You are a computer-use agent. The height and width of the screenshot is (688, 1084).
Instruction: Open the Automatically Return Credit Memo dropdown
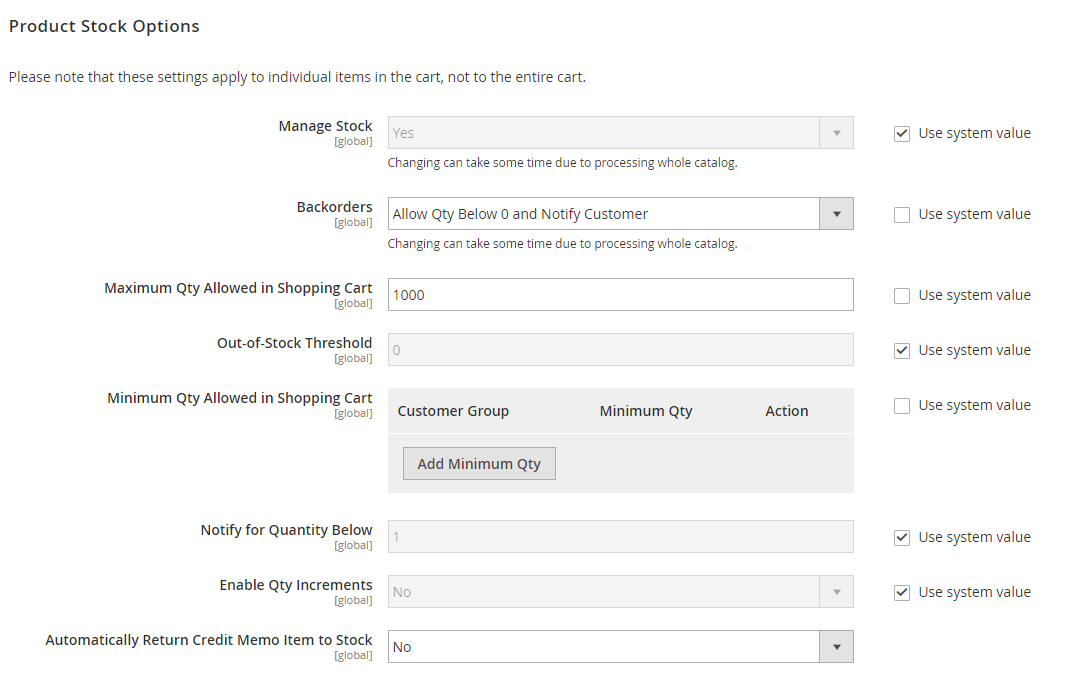[x=837, y=646]
